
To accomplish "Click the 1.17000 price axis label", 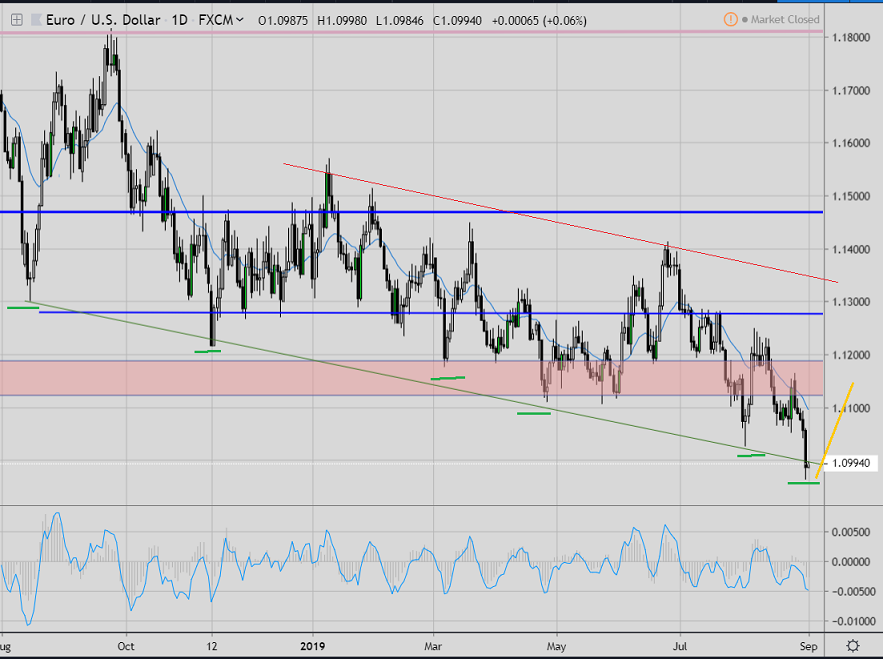I will coord(851,91).
